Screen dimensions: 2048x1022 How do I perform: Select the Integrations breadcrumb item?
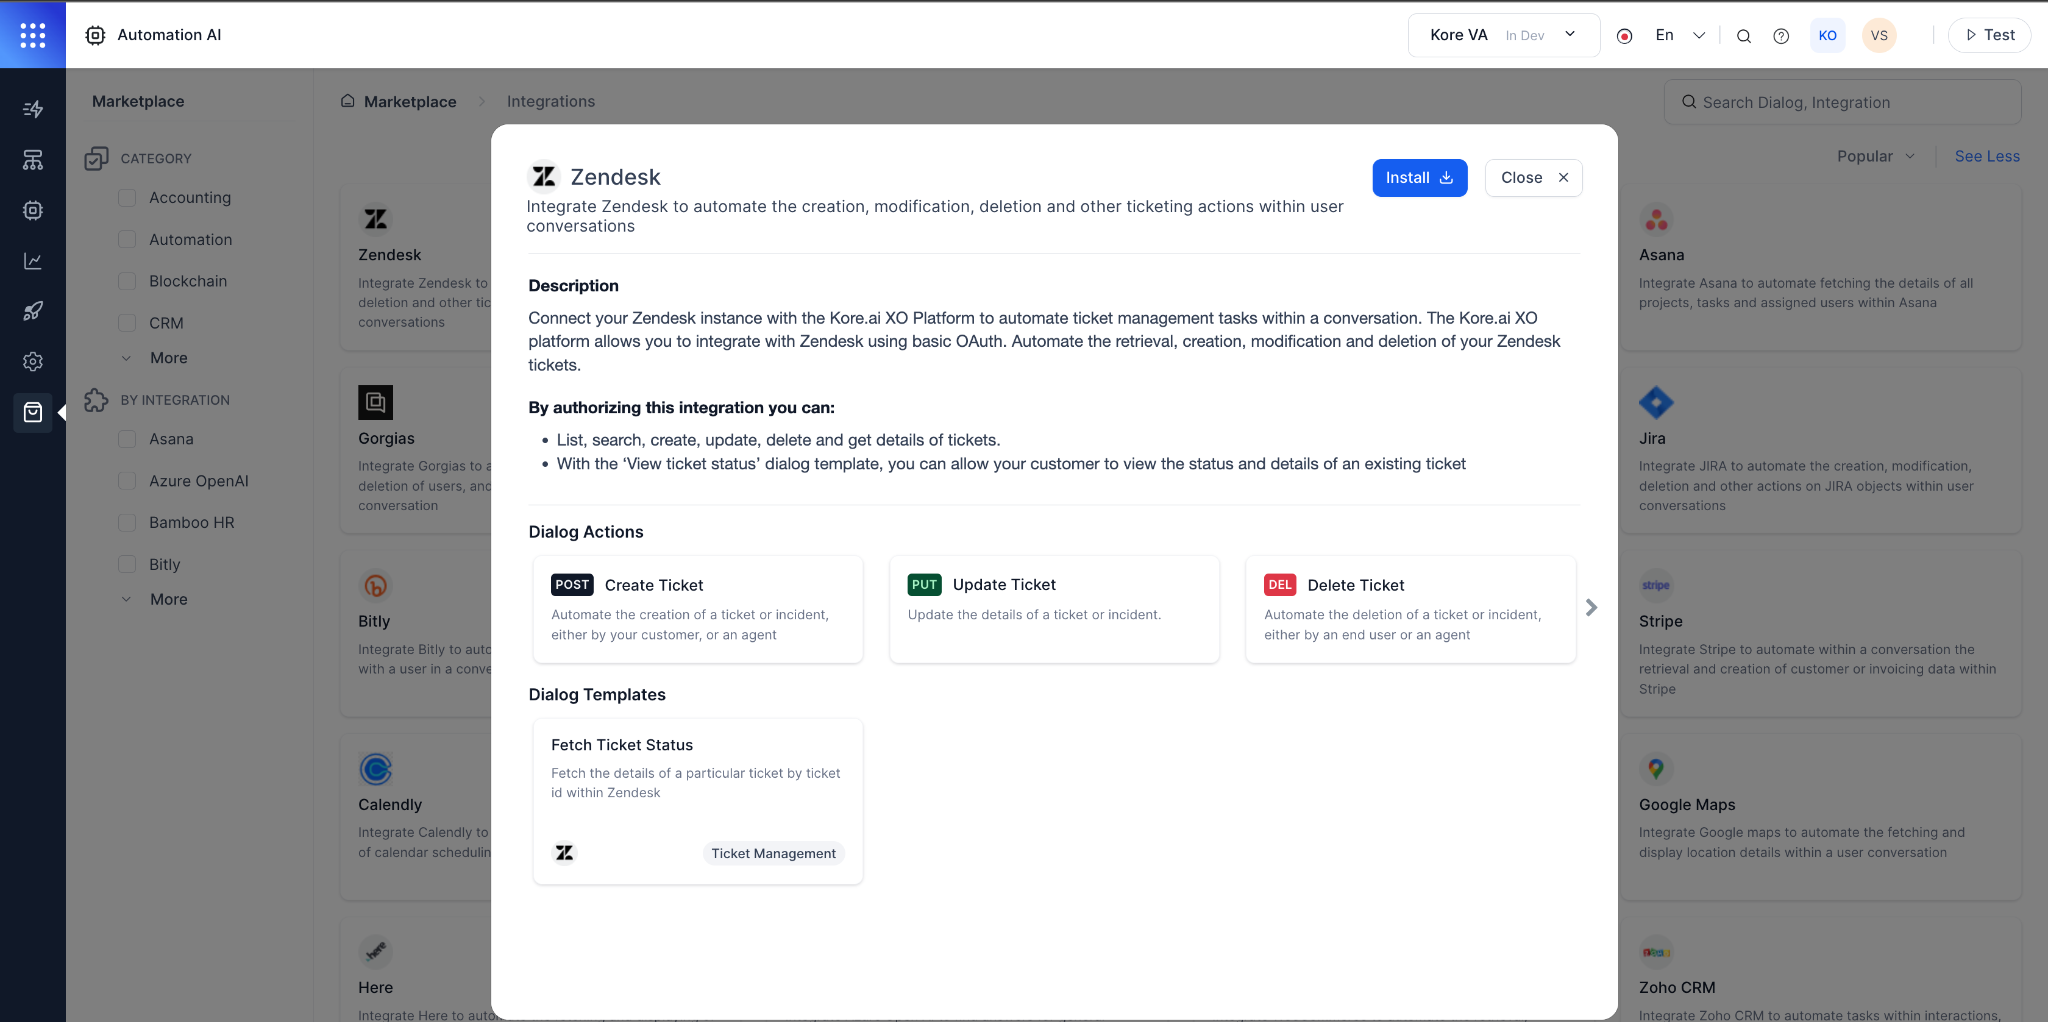coord(550,101)
